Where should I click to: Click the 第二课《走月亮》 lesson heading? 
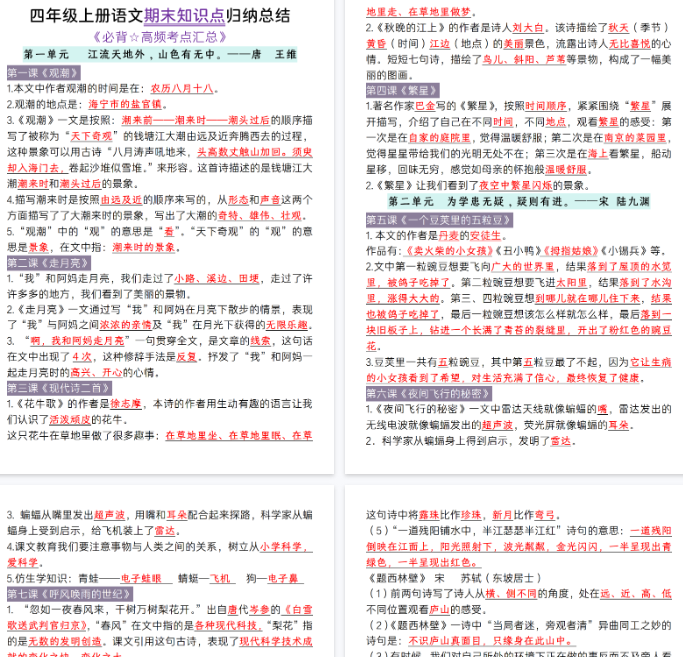click(49, 263)
